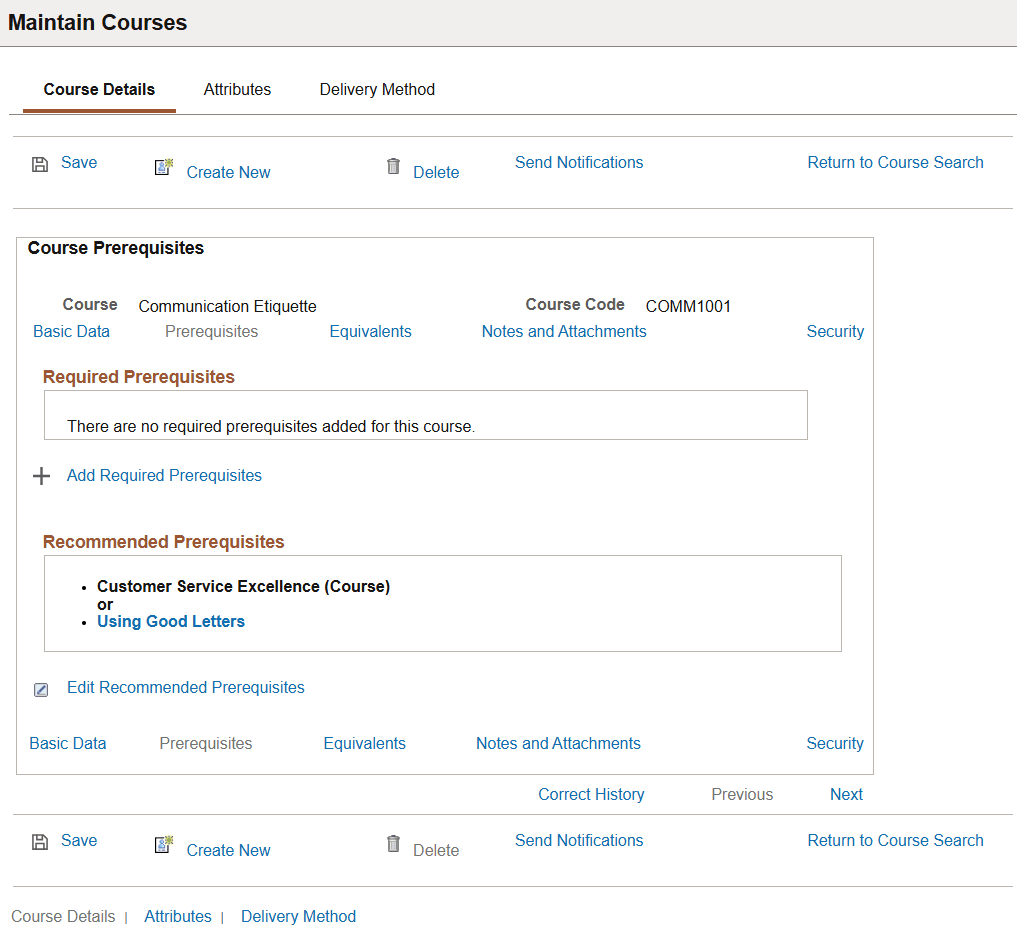This screenshot has height=941, width=1017.
Task: Click the bottom Create New icon
Action: pyautogui.click(x=163, y=845)
